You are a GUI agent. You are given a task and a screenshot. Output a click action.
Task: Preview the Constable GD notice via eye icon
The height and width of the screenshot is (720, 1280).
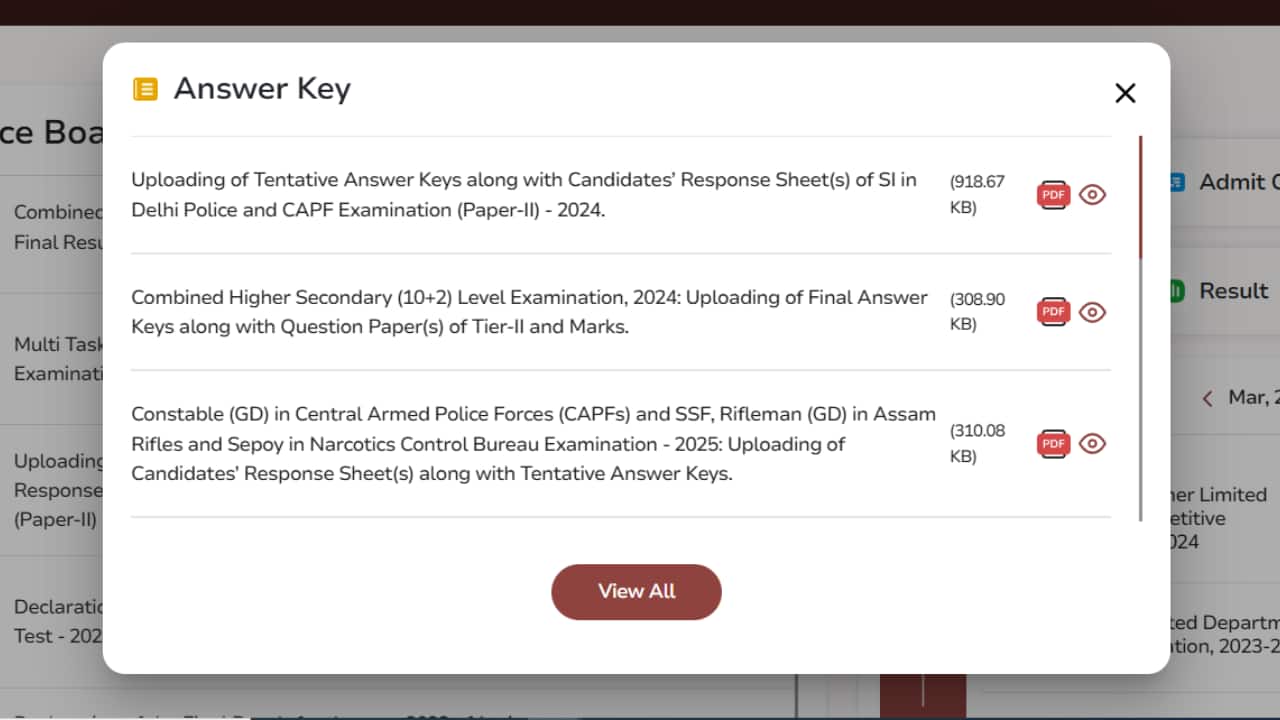tap(1092, 443)
